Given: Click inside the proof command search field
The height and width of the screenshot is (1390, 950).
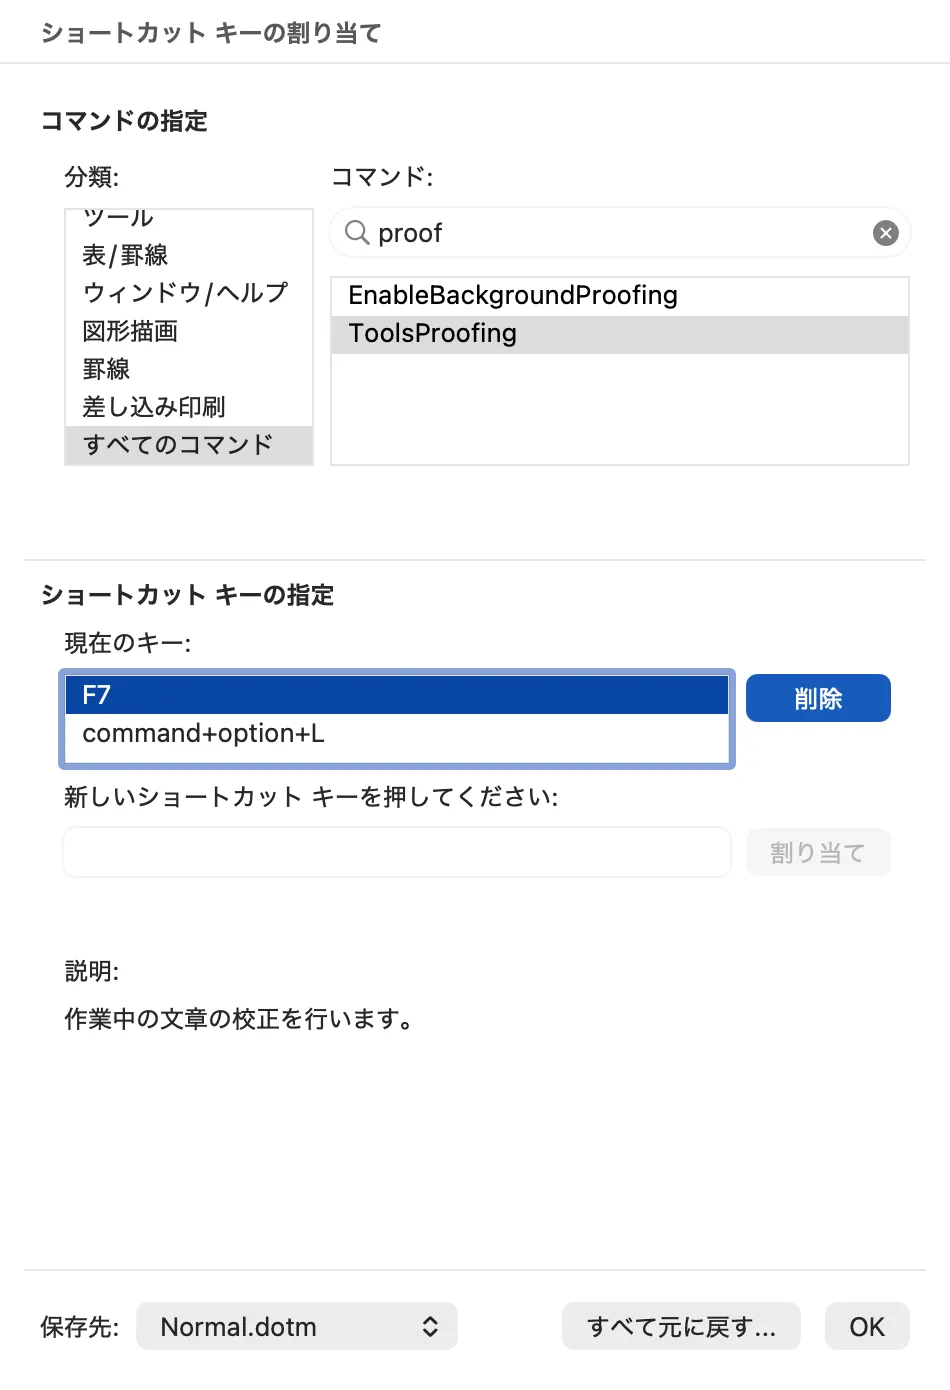Looking at the screenshot, I should click(600, 232).
